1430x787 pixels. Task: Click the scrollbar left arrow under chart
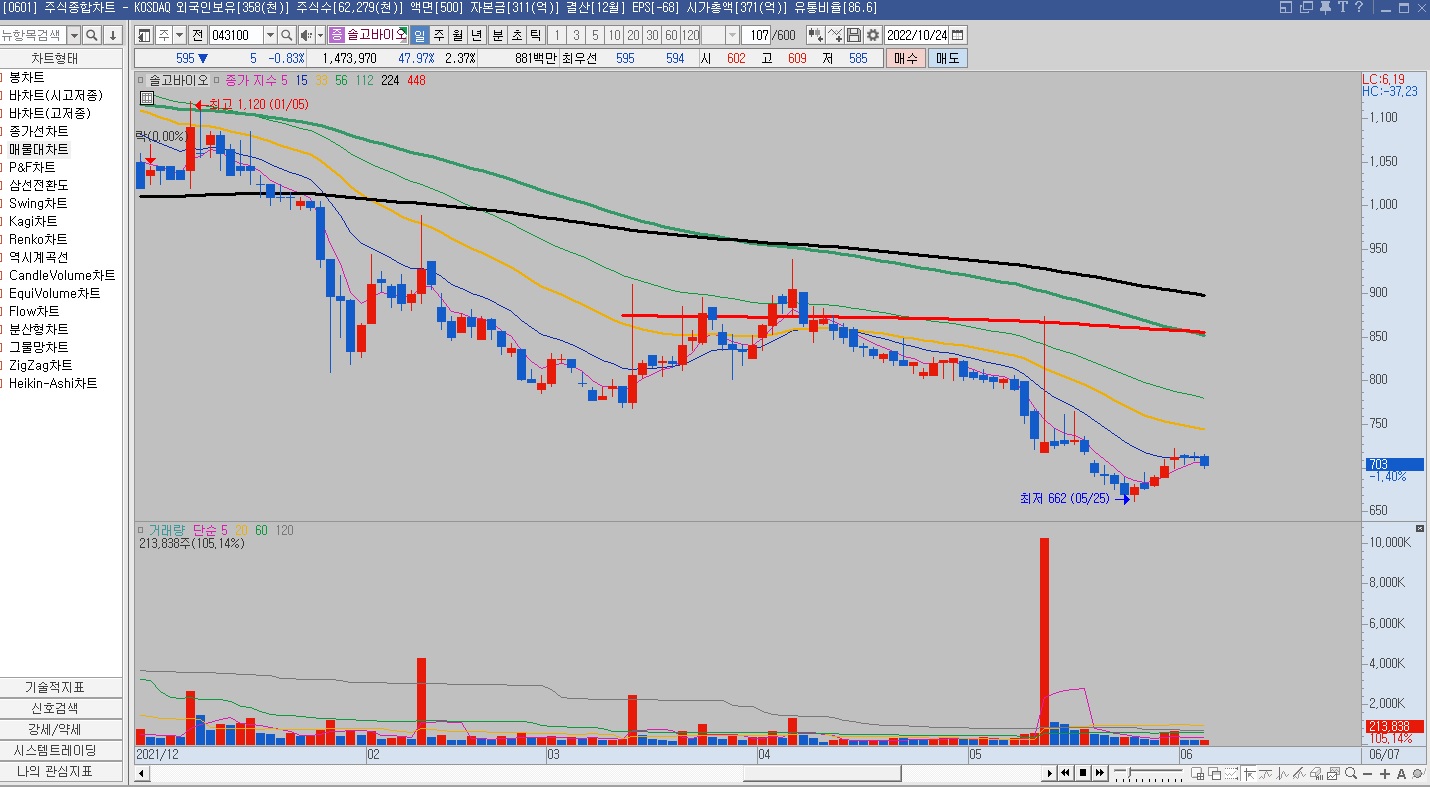coord(141,773)
